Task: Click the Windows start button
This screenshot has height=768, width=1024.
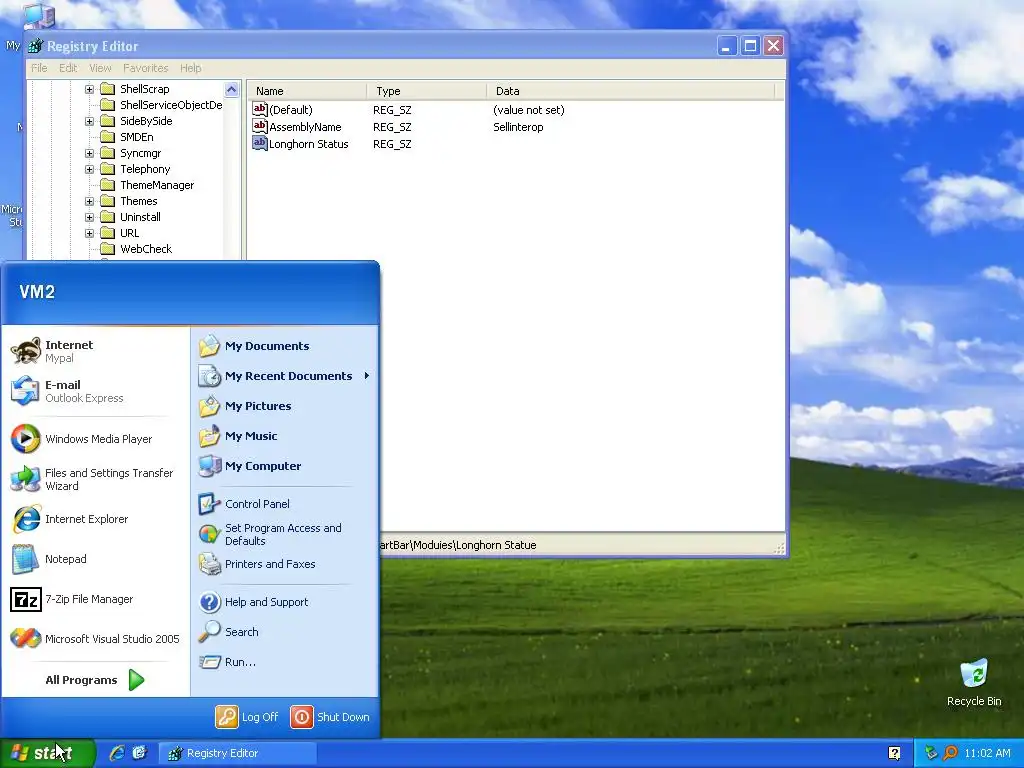Action: [x=47, y=753]
